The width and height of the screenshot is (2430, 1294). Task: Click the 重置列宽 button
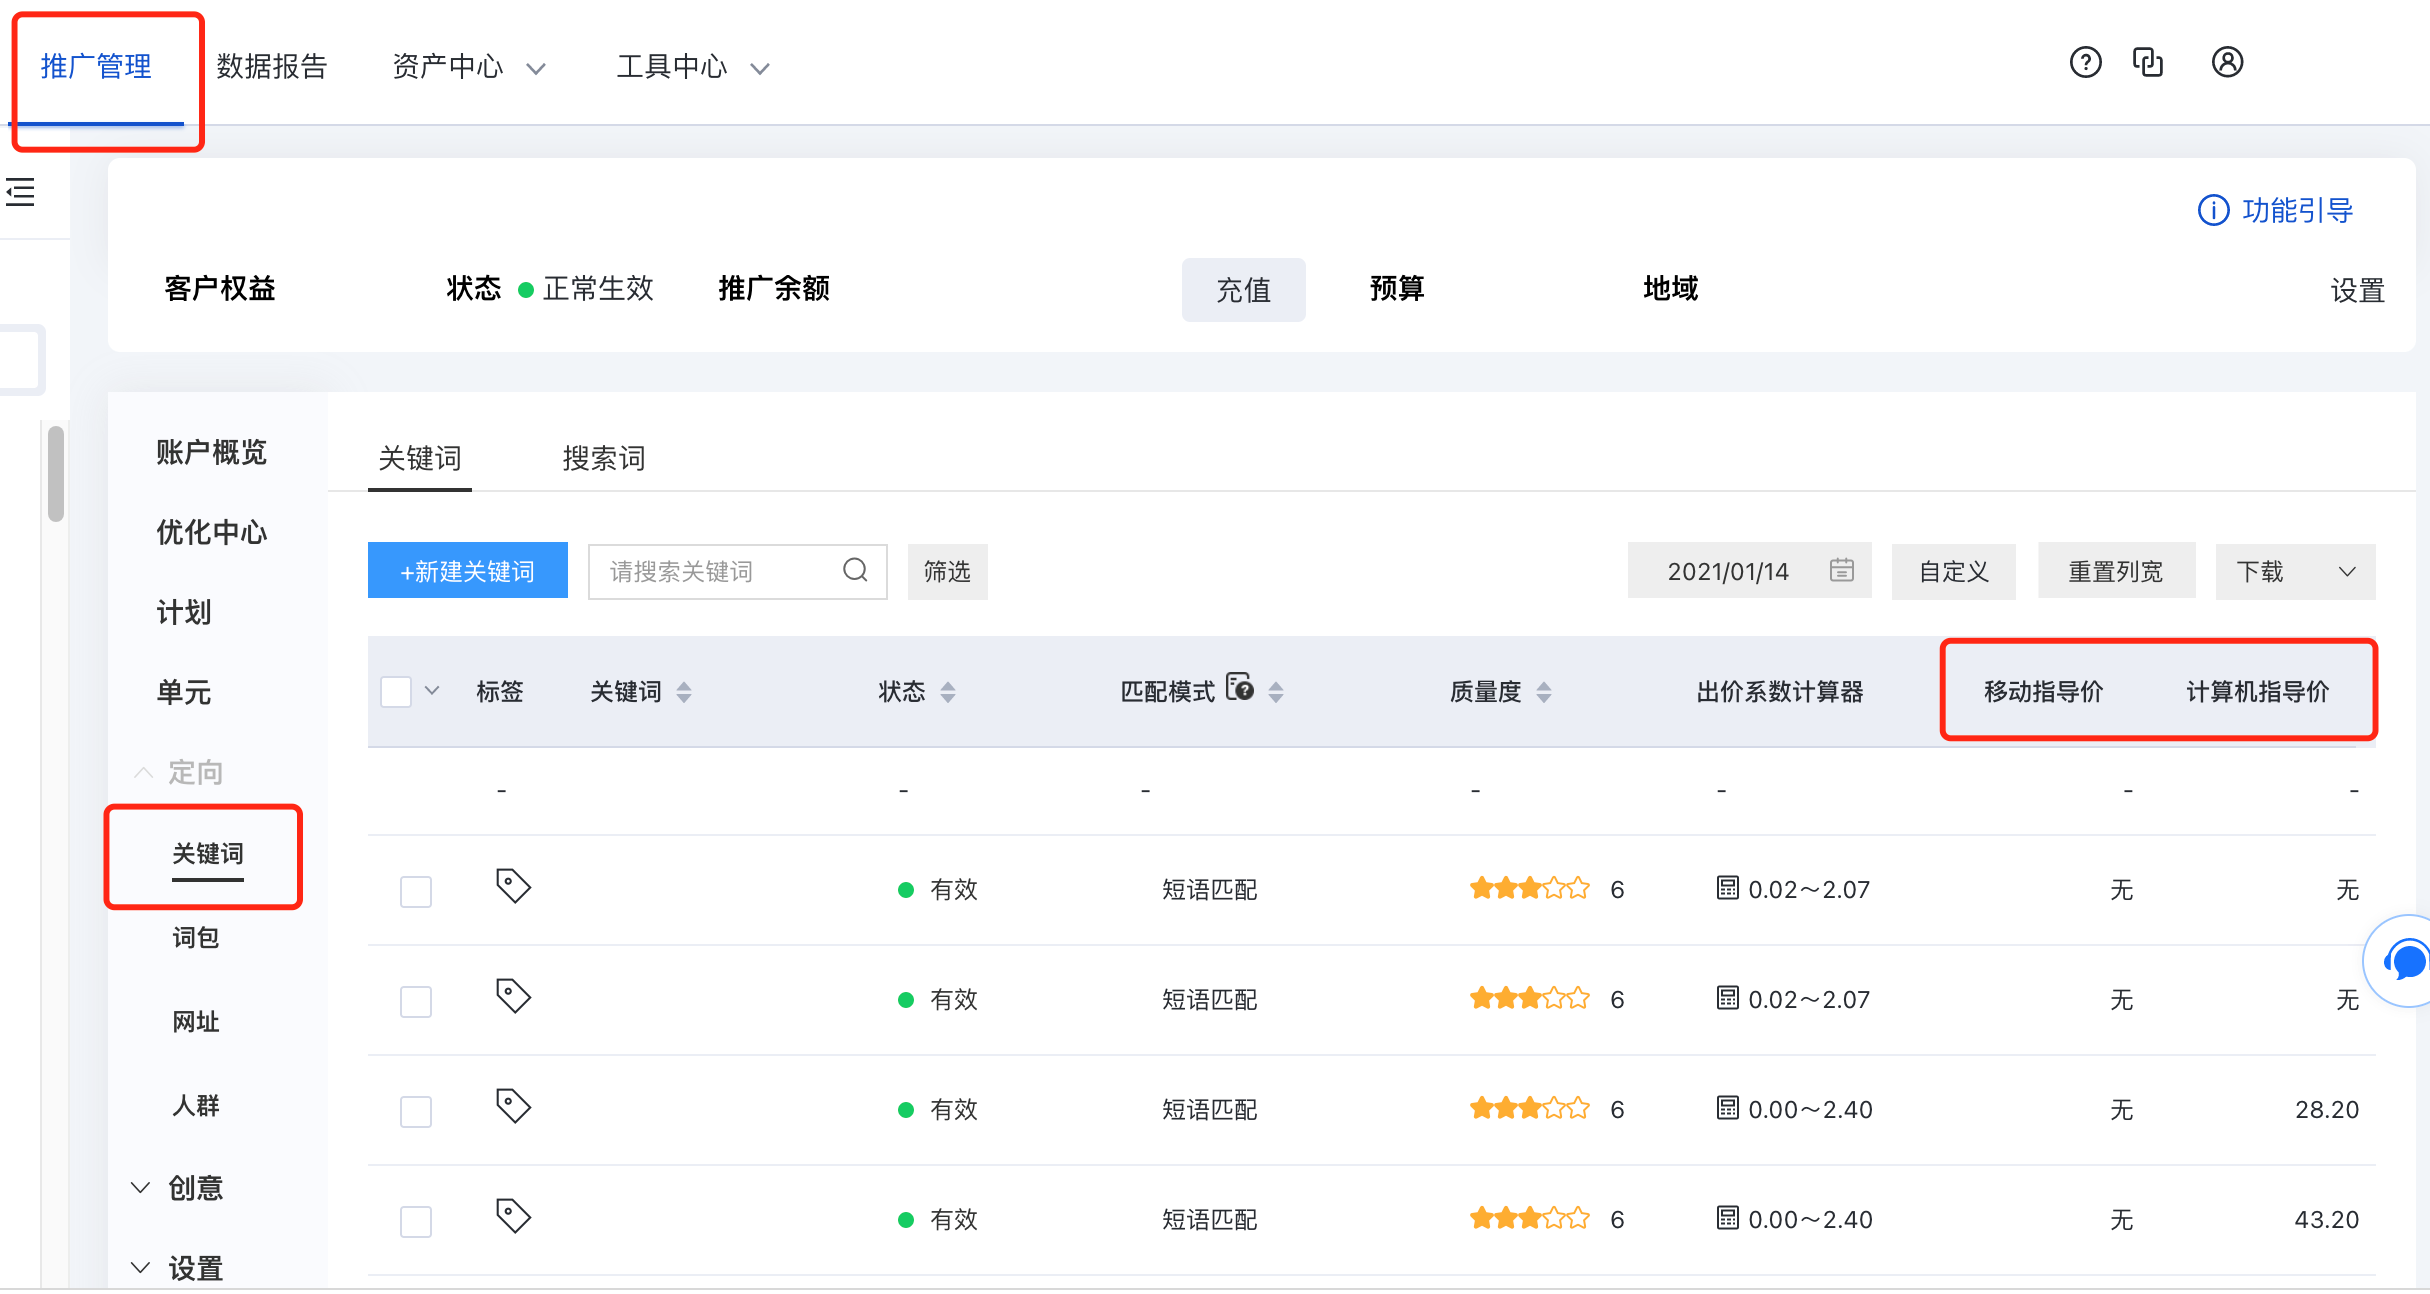2116,571
